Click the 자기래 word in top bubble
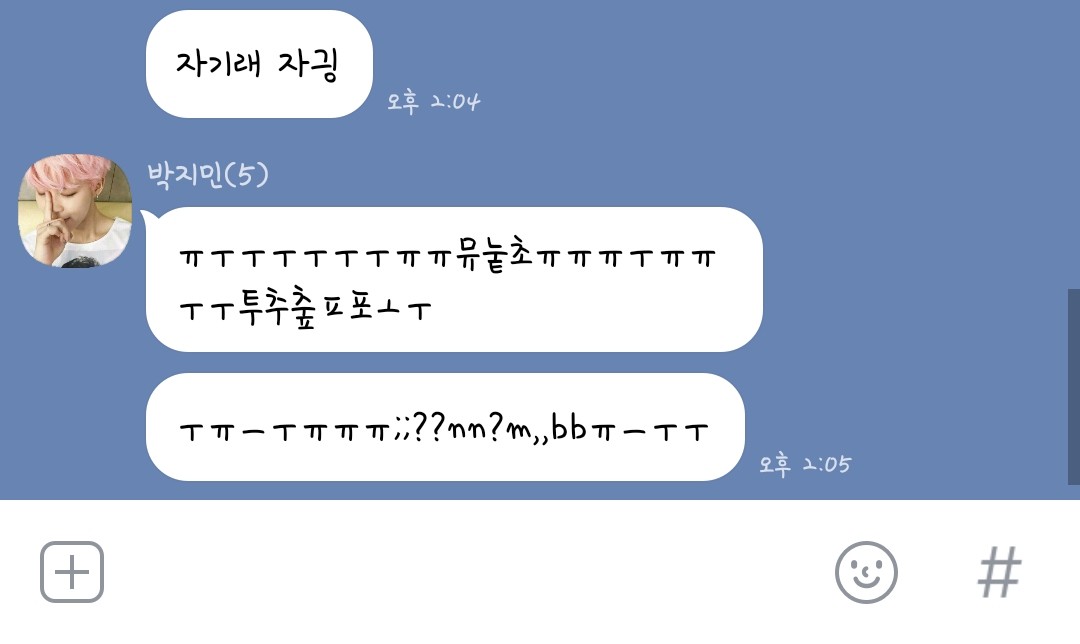Screen dimensions: 1080x644 pos(219,63)
